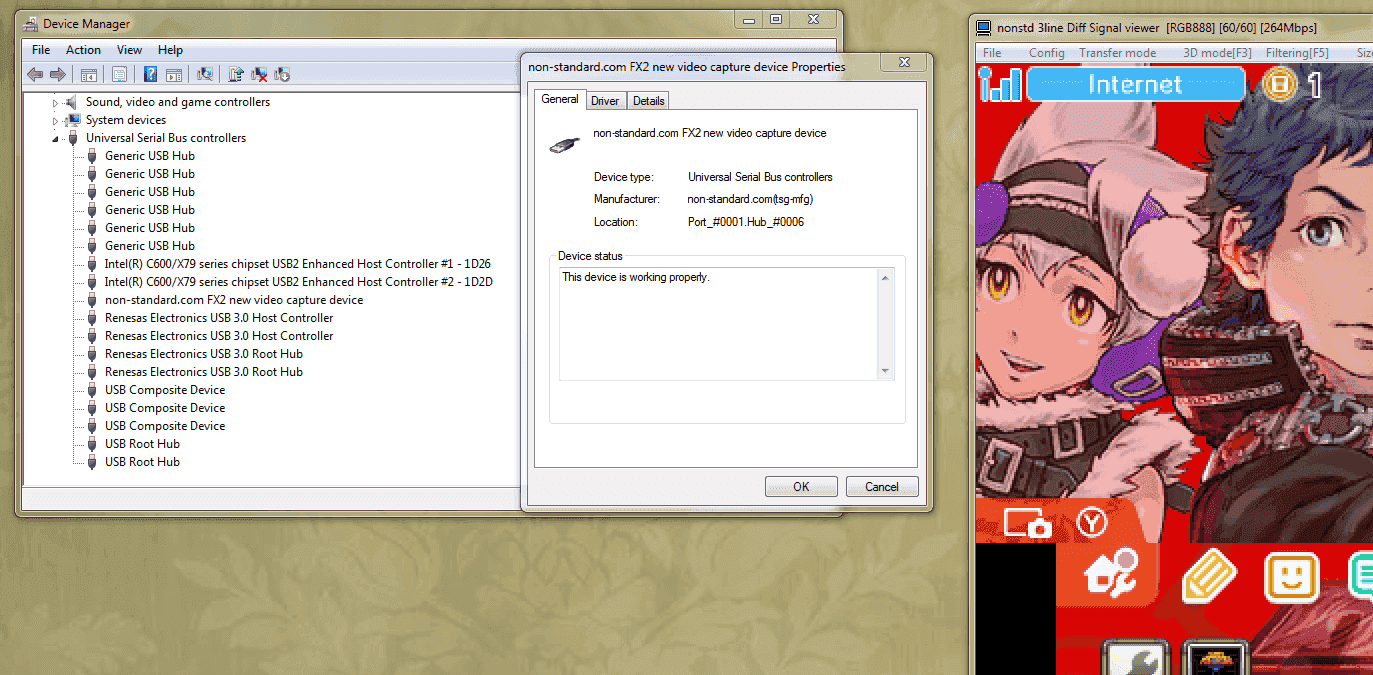Image resolution: width=1373 pixels, height=675 pixels.
Task: Open the File menu in Device Manager
Action: (41, 50)
